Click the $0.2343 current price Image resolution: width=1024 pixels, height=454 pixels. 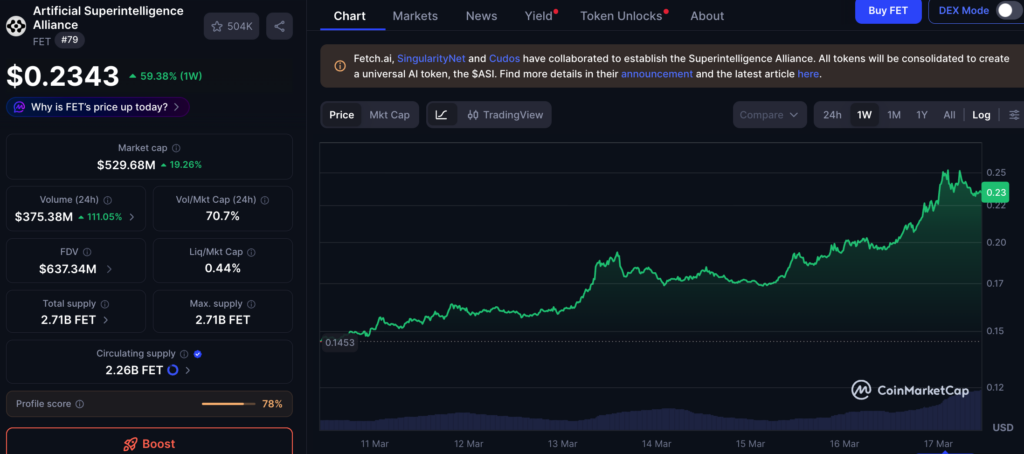(63, 76)
